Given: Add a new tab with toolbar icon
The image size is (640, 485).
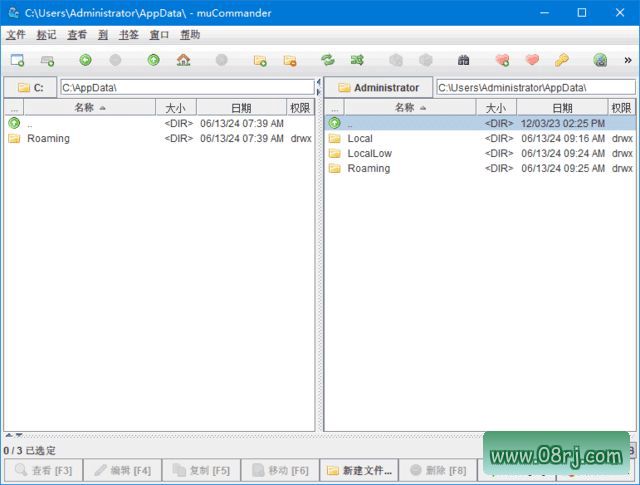Looking at the screenshot, I should (x=47, y=61).
